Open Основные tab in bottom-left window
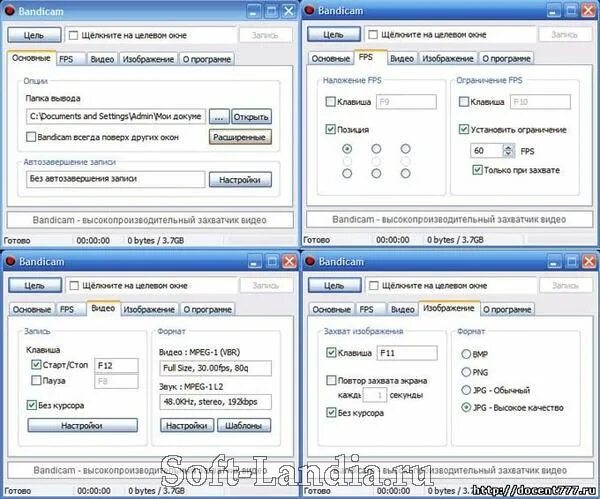Viewport: 600px width, 499px height. [x=32, y=309]
